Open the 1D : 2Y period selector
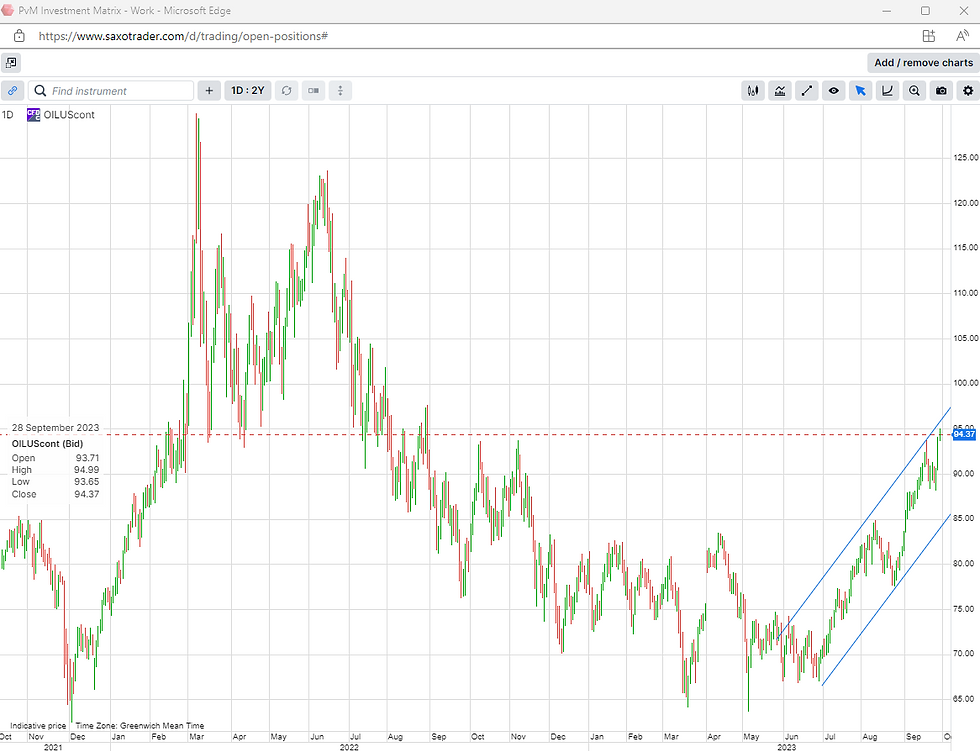 [248, 91]
